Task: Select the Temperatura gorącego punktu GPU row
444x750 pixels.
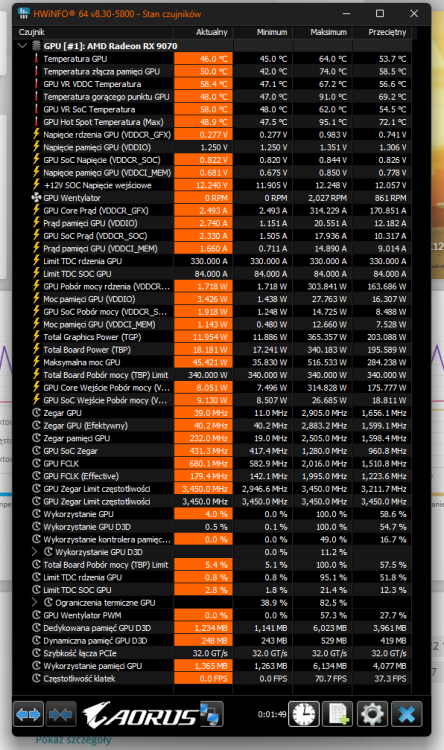Action: [x=214, y=97]
